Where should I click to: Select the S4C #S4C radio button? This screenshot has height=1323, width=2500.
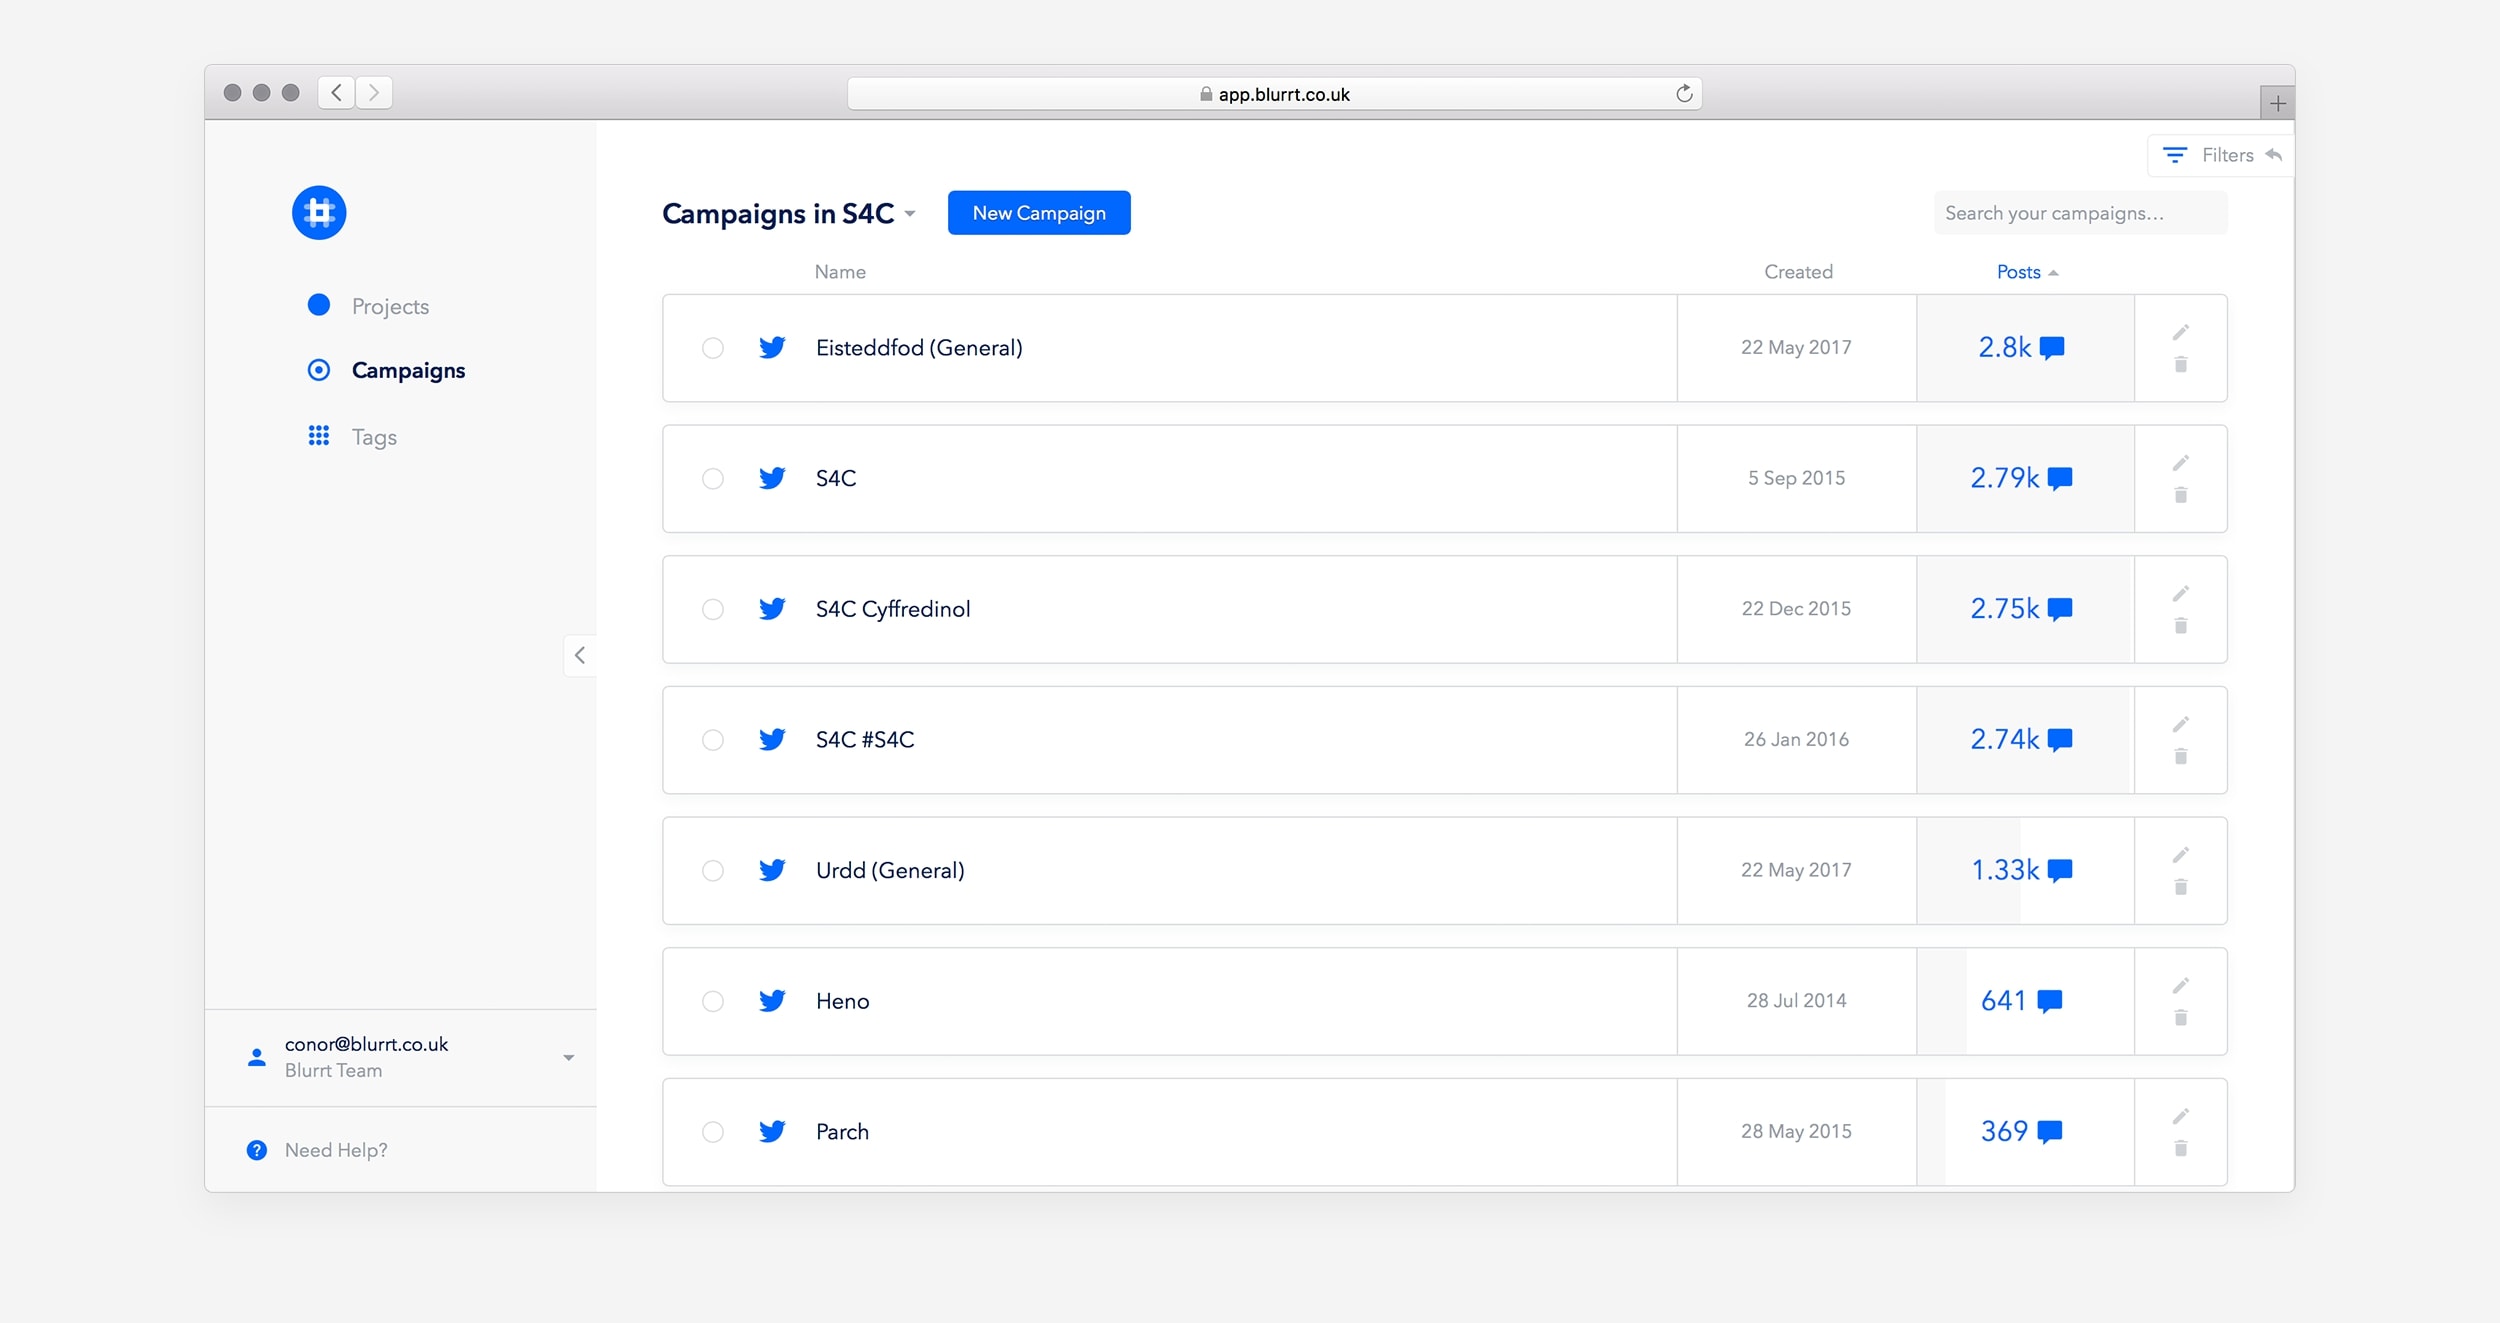click(x=713, y=740)
